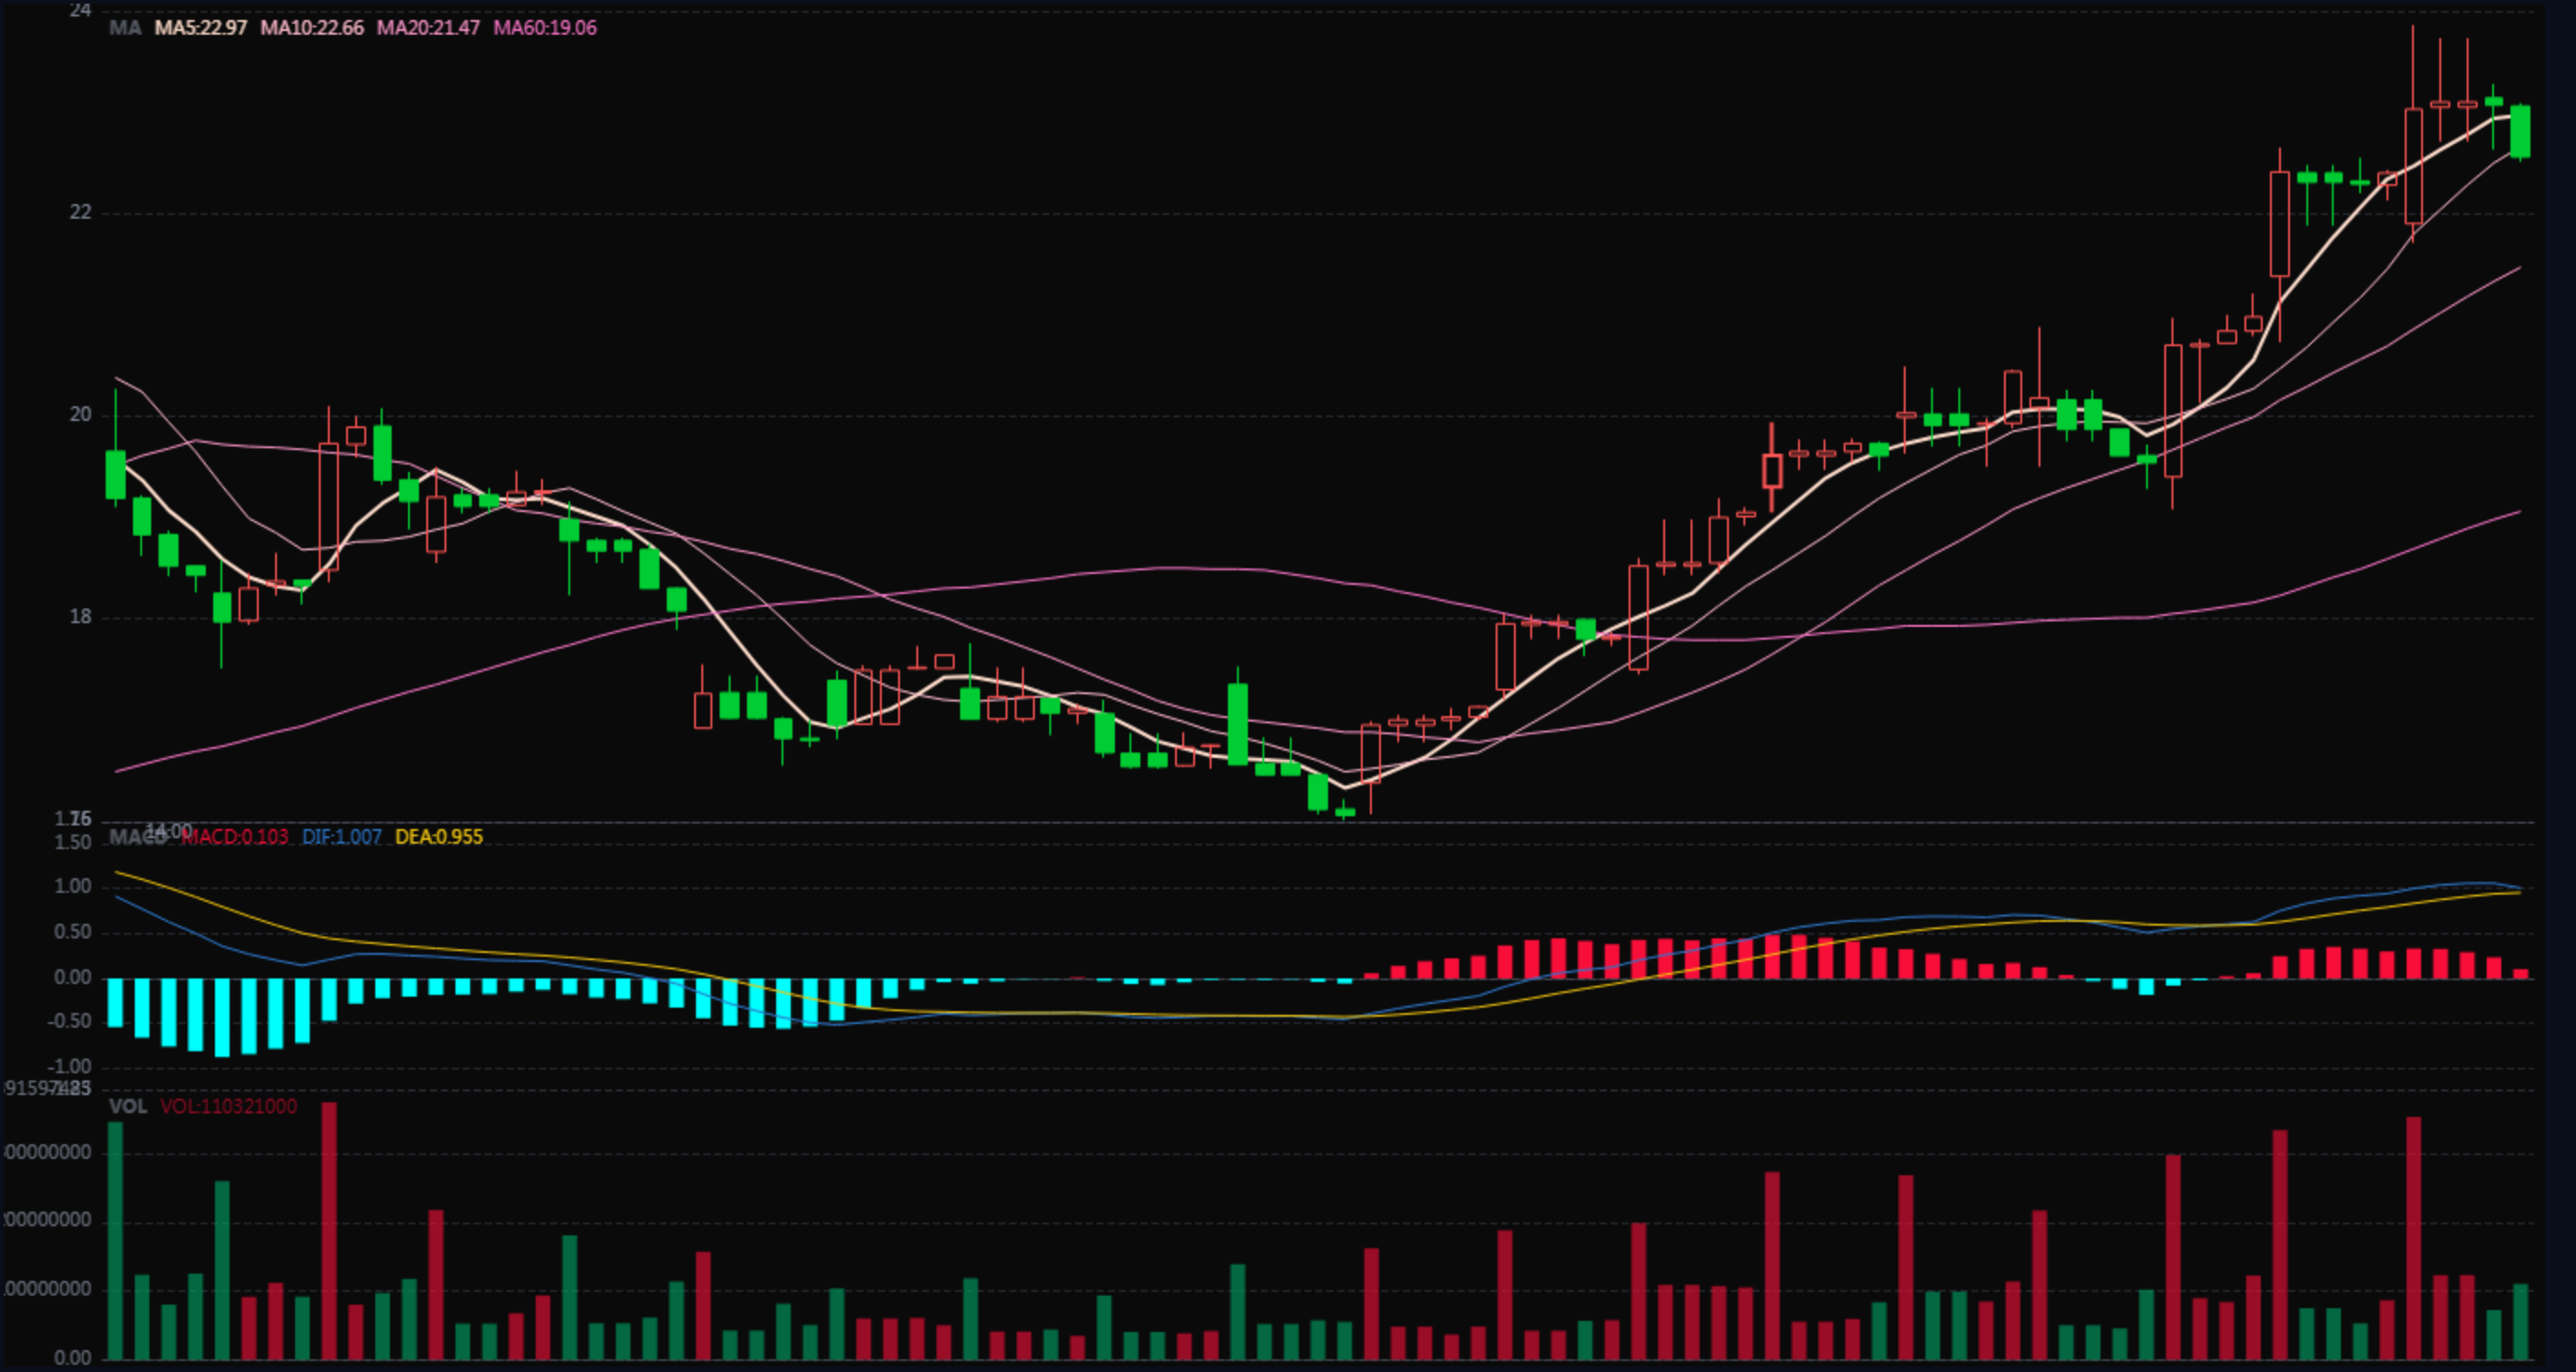Click the 20 price axis label
The image size is (2576, 1372).
tap(80, 414)
